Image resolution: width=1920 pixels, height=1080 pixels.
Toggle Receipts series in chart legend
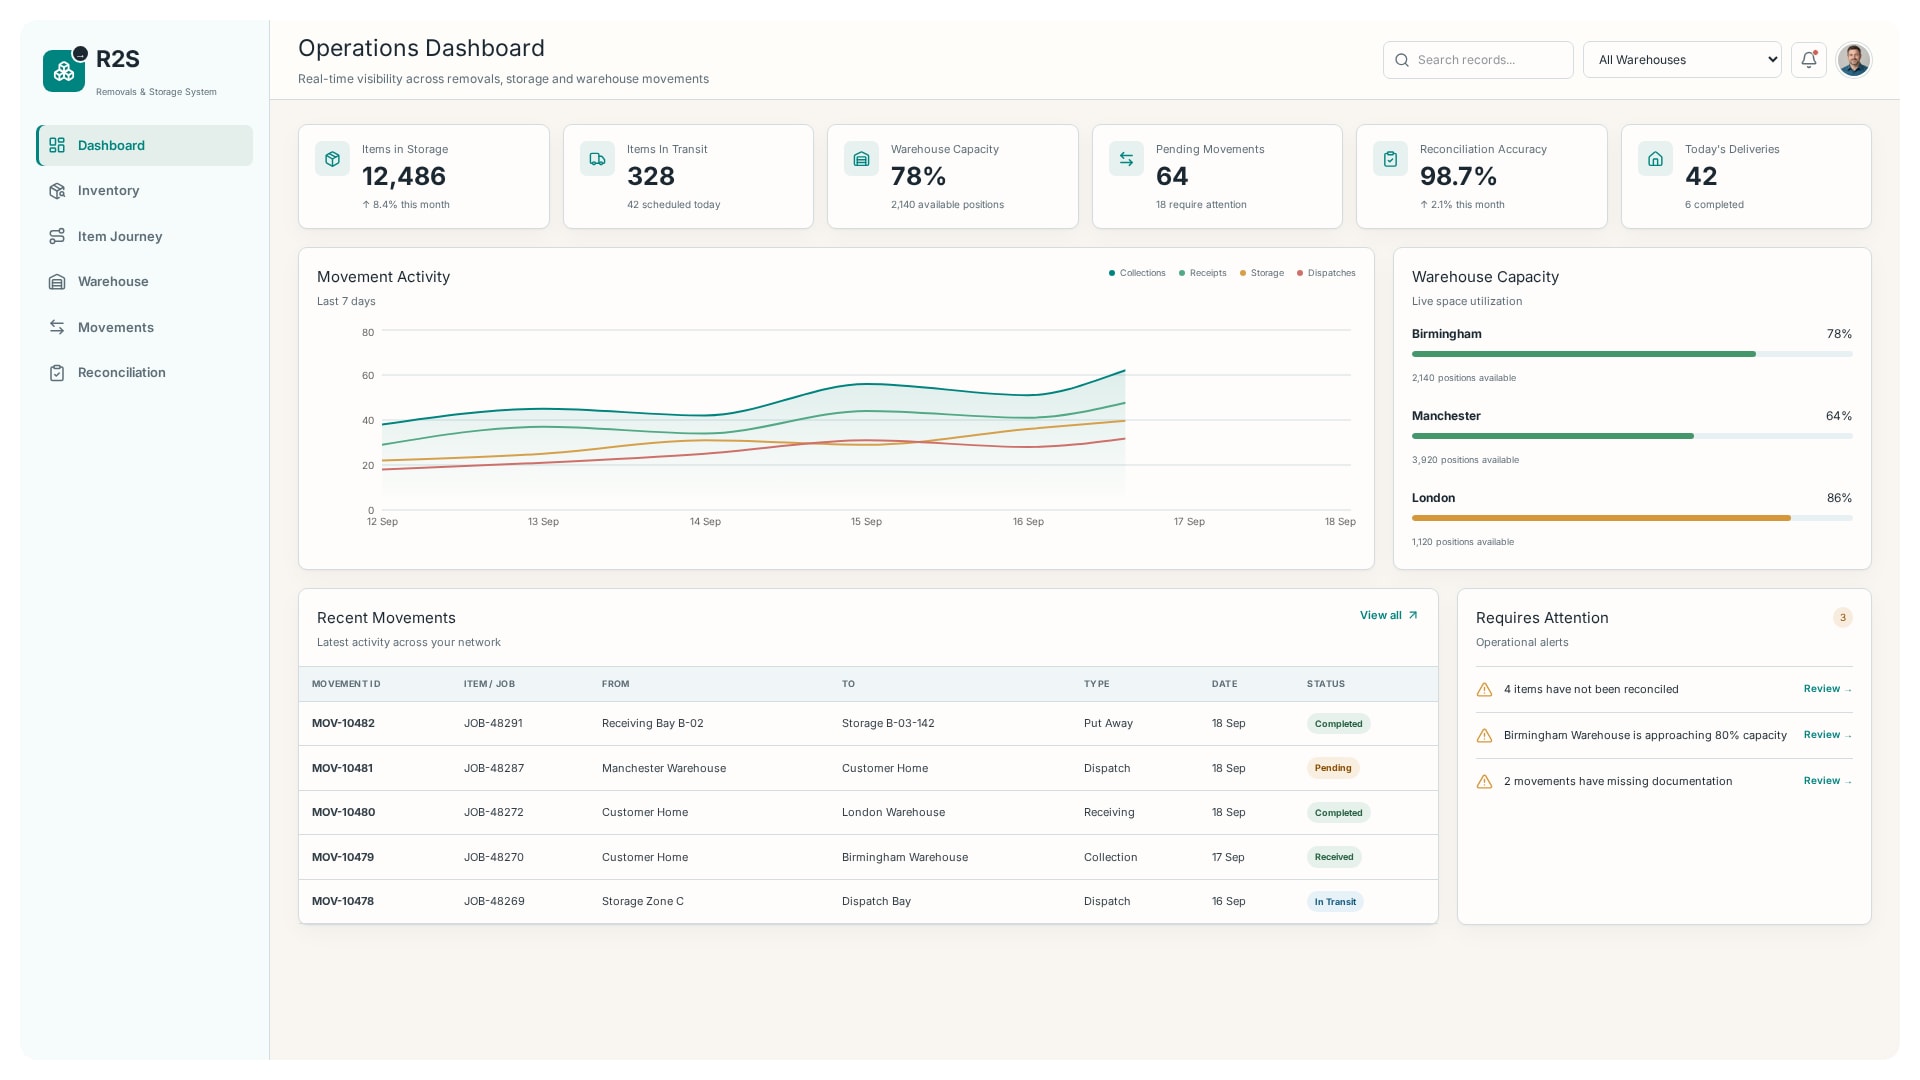(1202, 273)
